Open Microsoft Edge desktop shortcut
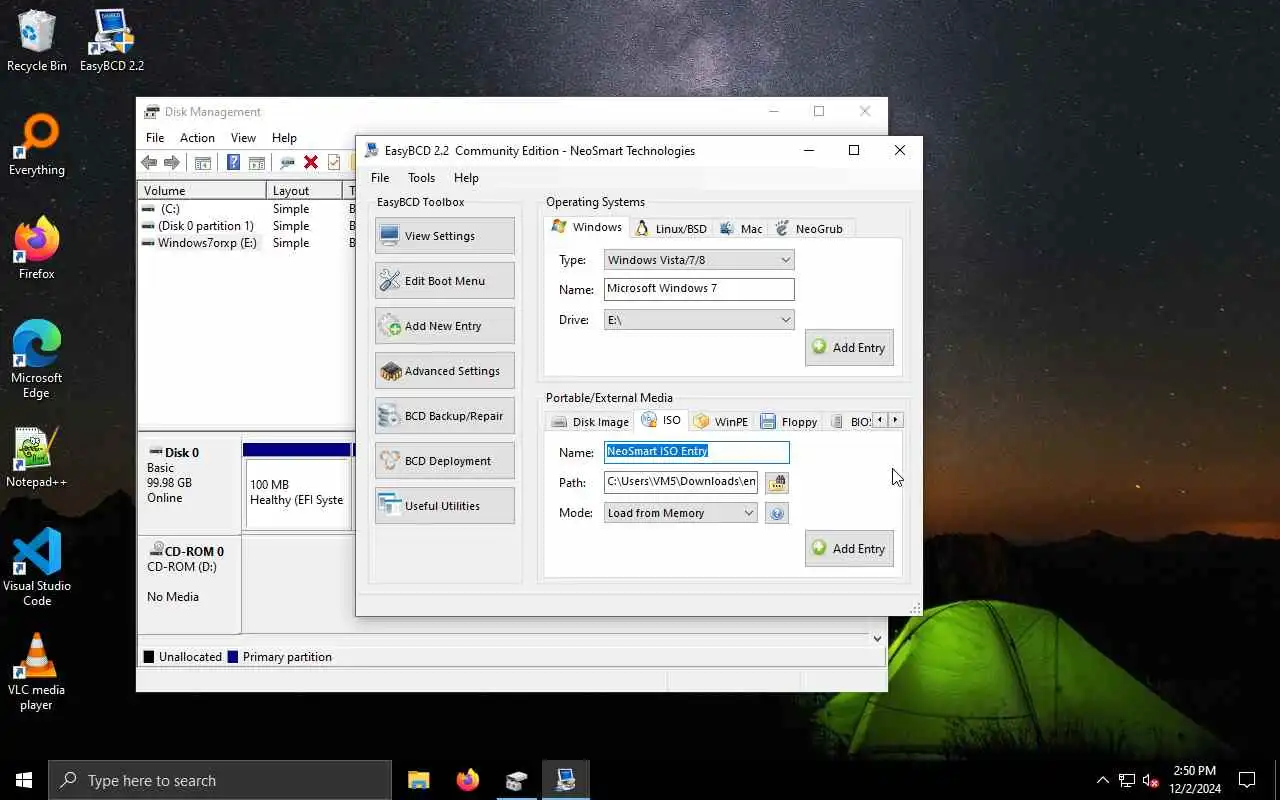This screenshot has height=800, width=1280. pyautogui.click(x=37, y=360)
